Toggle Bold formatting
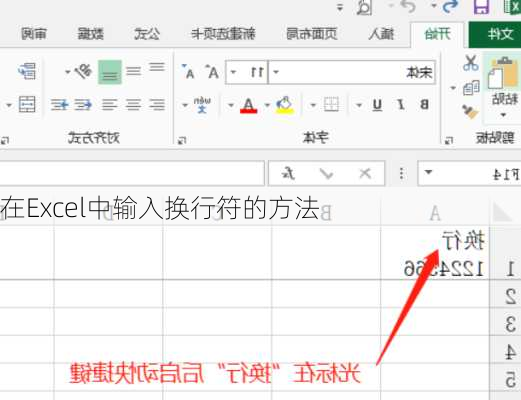The height and width of the screenshot is (400, 521). click(x=424, y=105)
